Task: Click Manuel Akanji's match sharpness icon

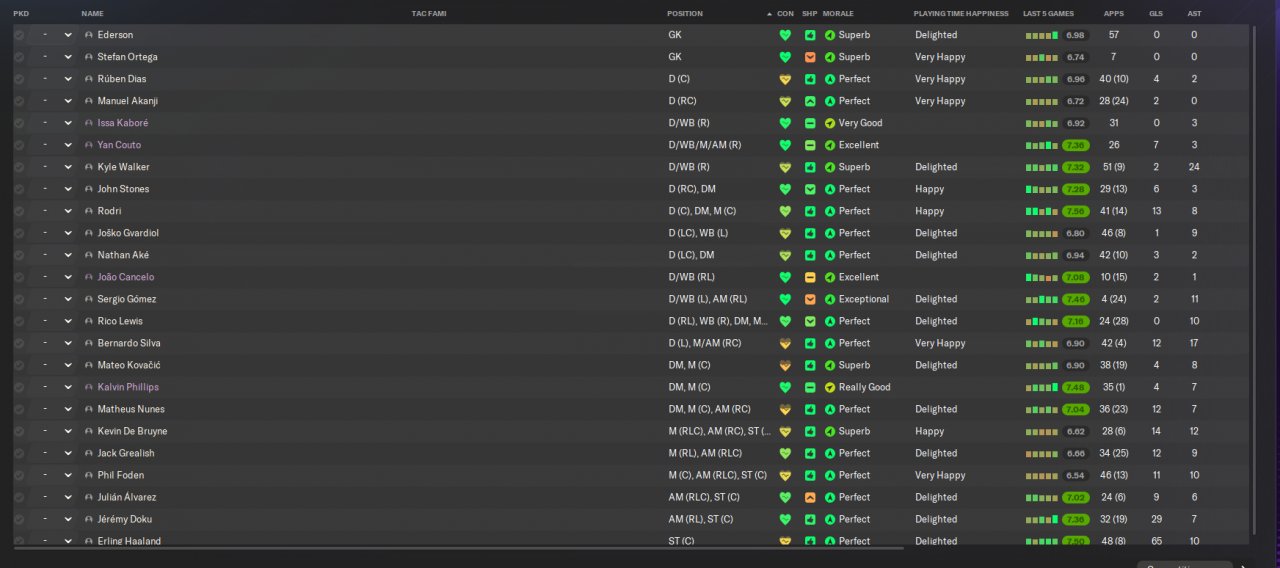Action: [x=810, y=101]
